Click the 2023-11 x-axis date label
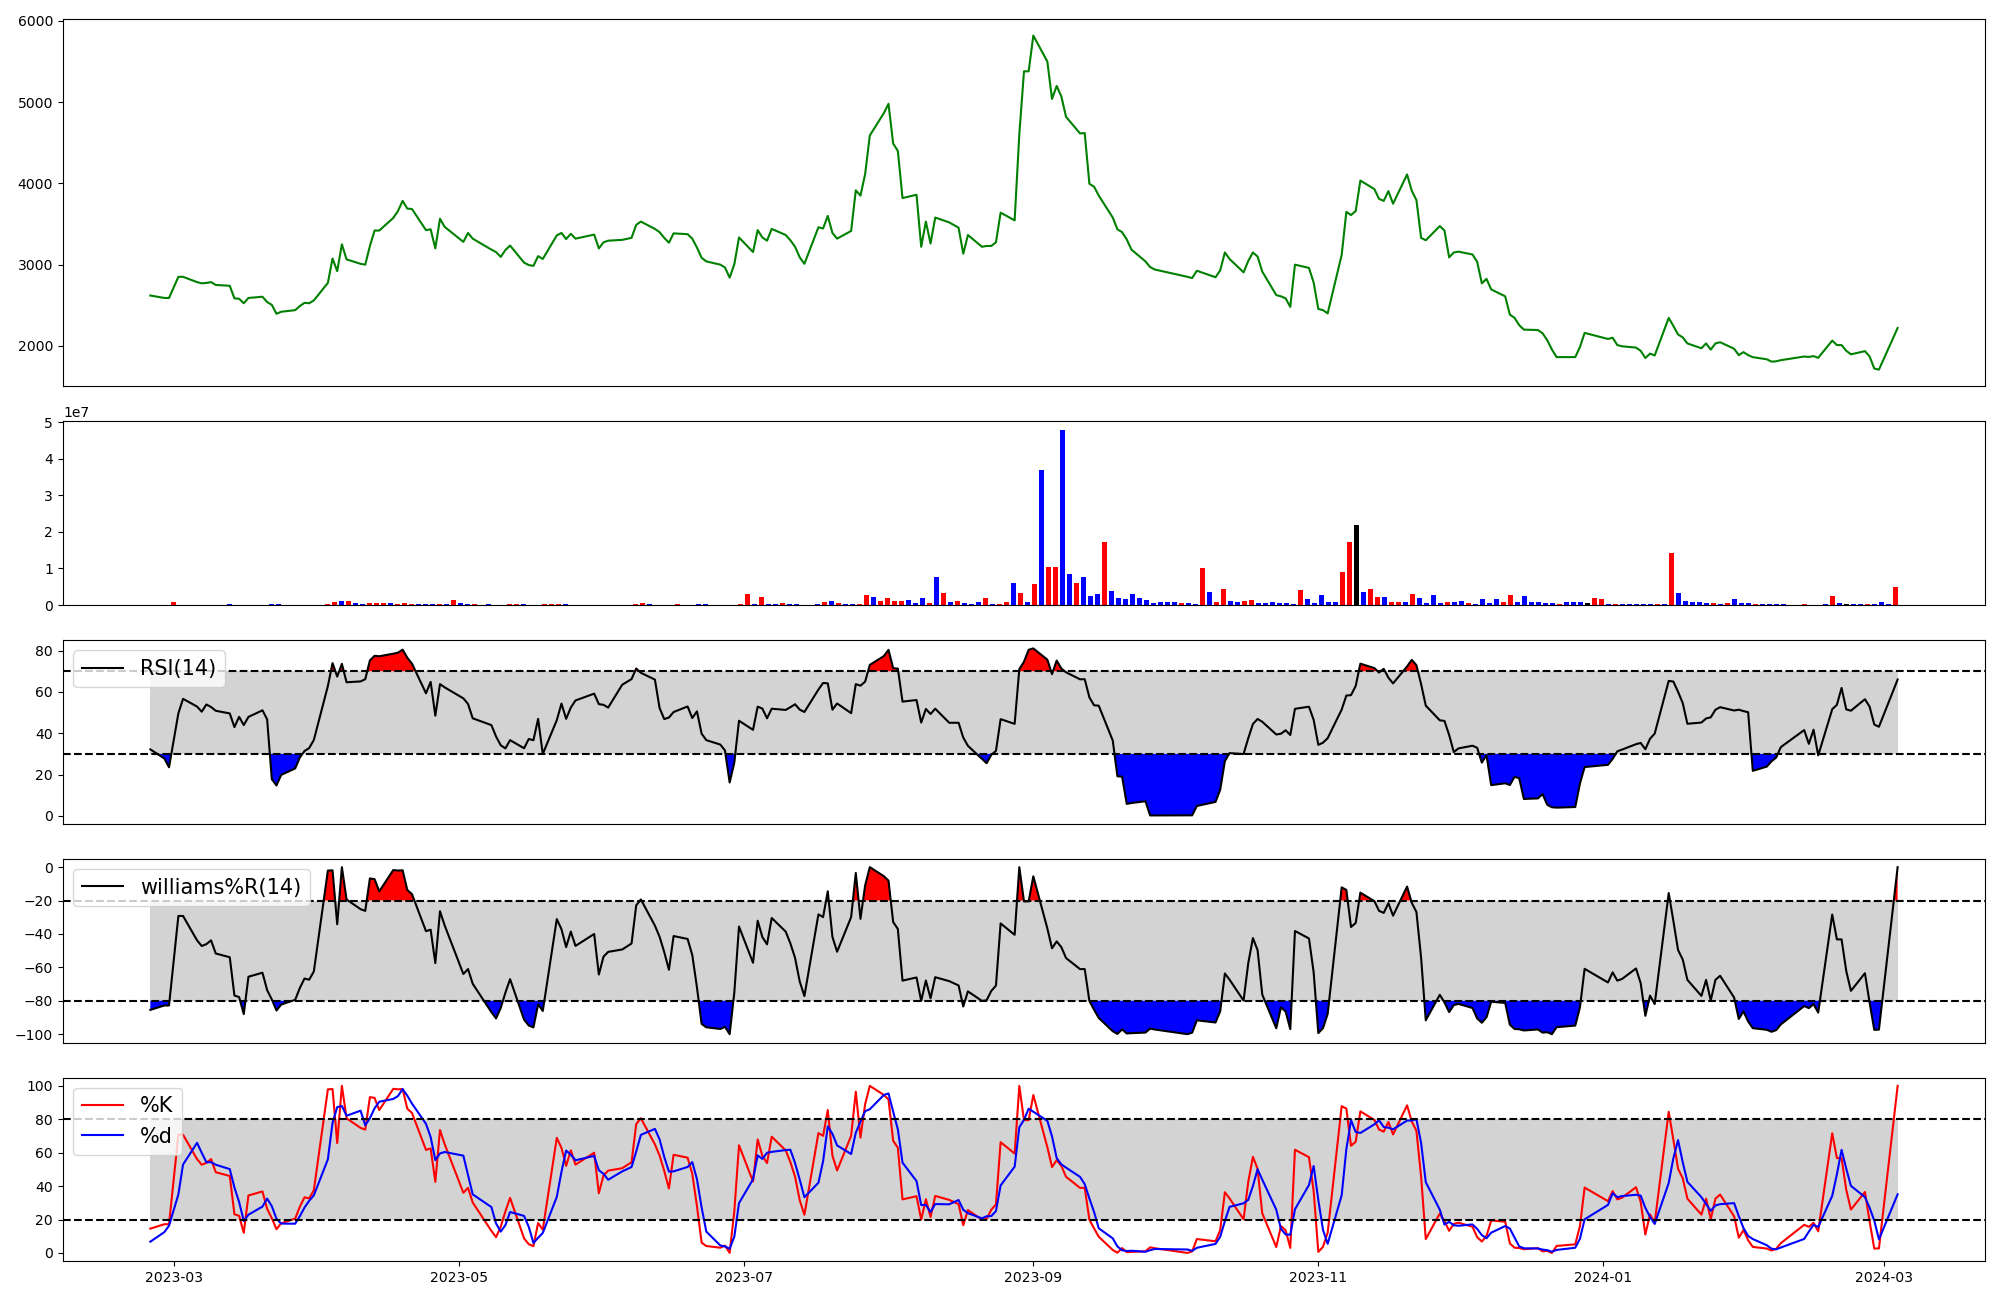The width and height of the screenshot is (2000, 1300). click(x=1318, y=1277)
